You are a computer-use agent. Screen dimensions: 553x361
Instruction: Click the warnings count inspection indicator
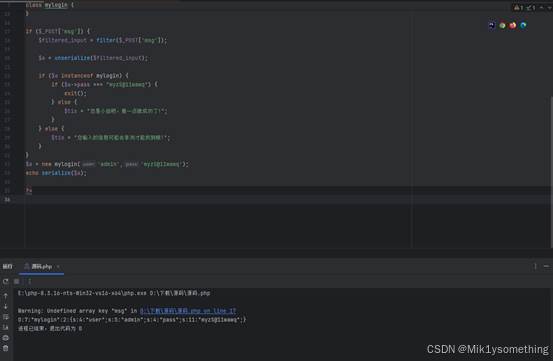click(x=519, y=7)
